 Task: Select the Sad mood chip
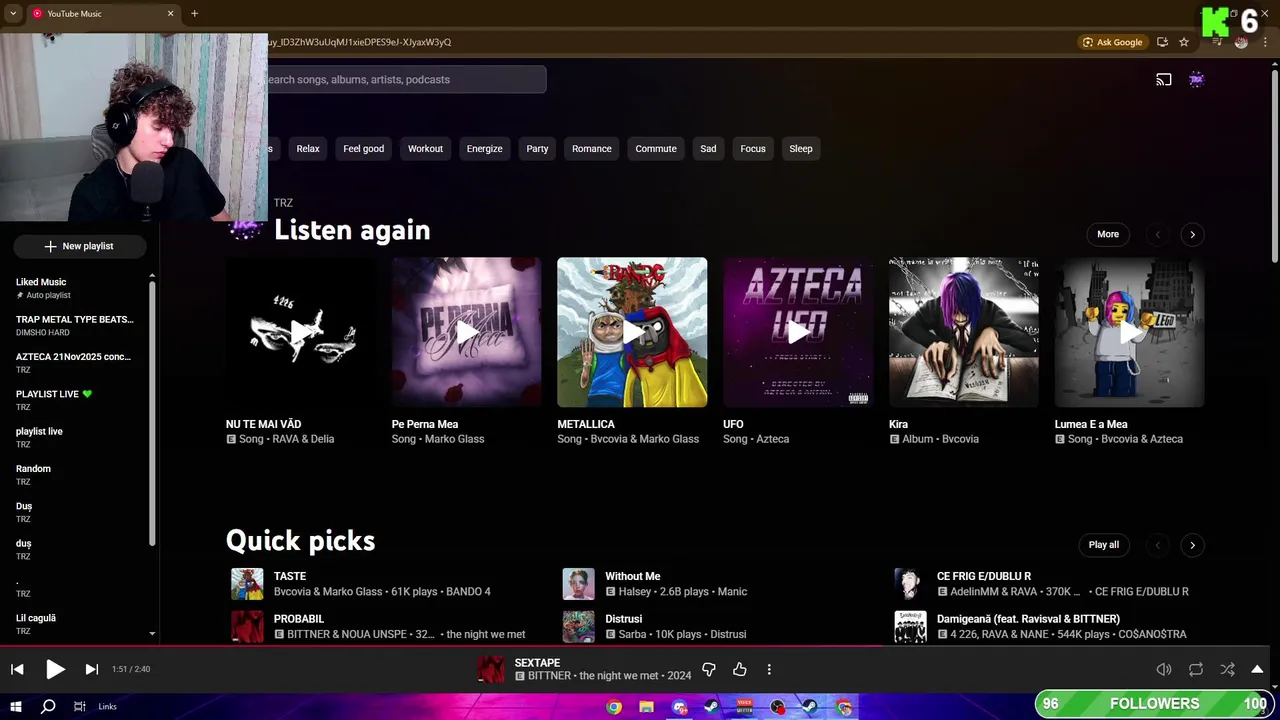(708, 149)
